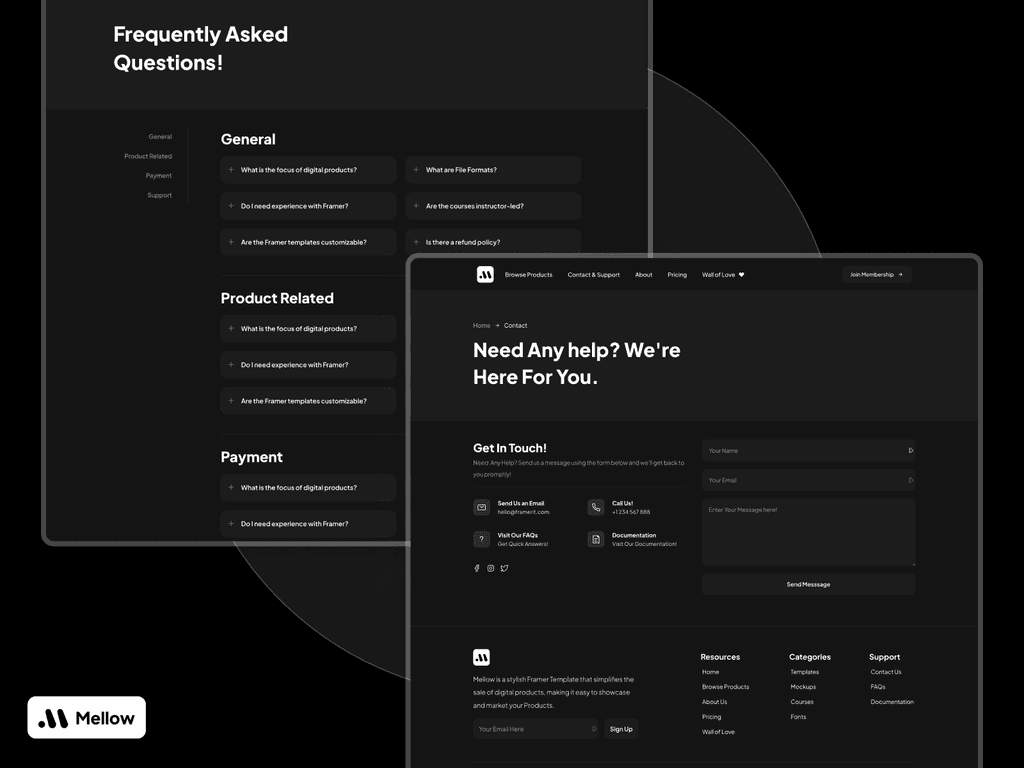Click the Join Membership button

876,275
